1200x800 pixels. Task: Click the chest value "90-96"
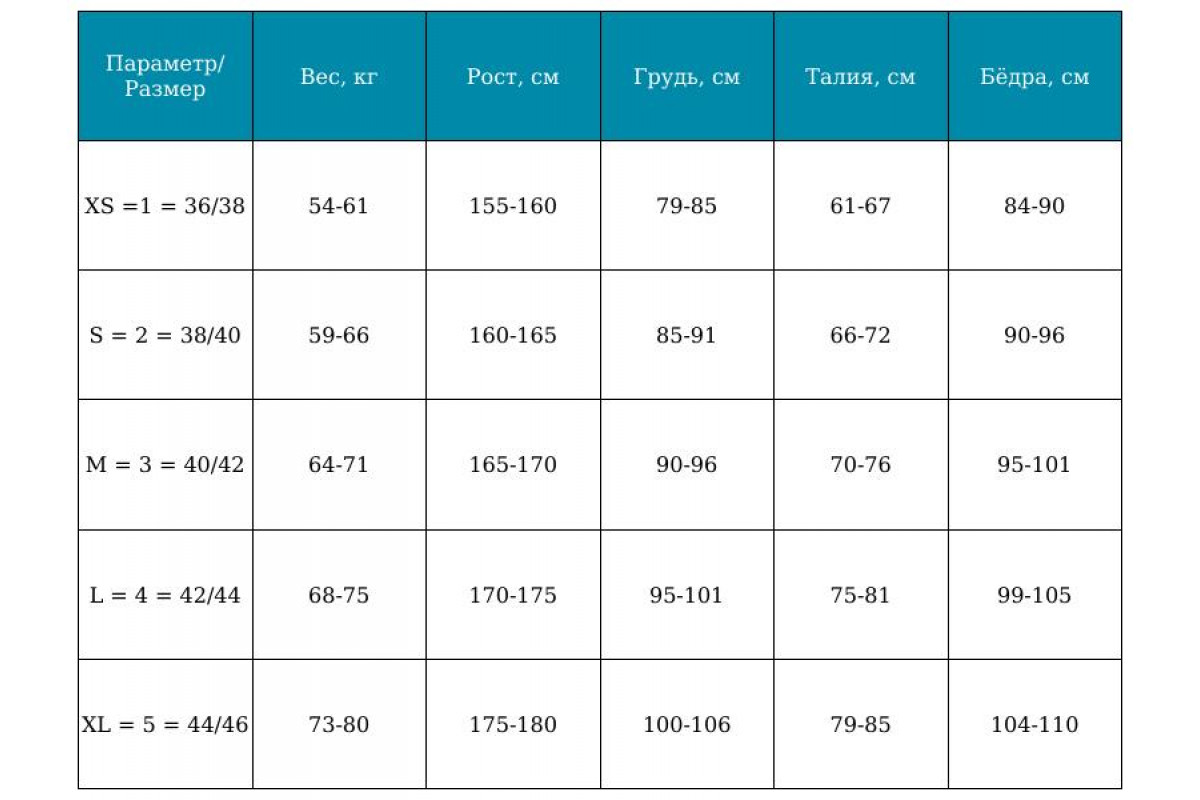tap(687, 465)
